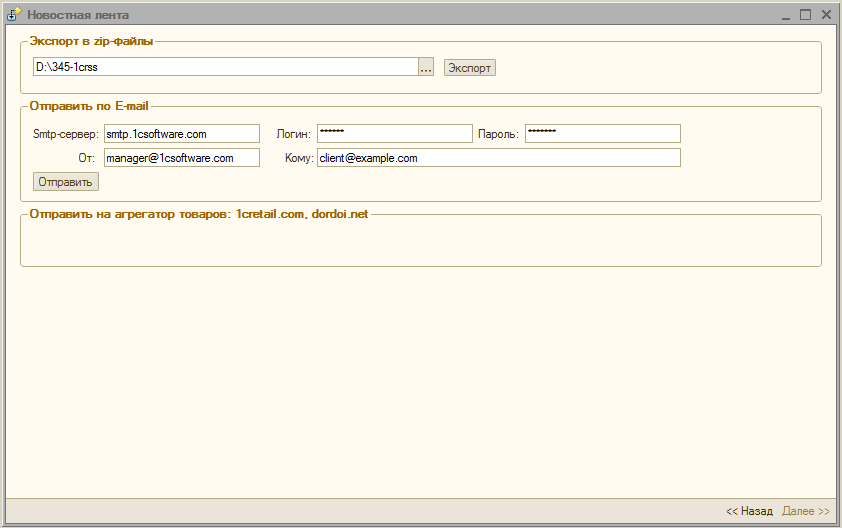
Task: Close the Новостная лента window
Action: [x=826, y=15]
